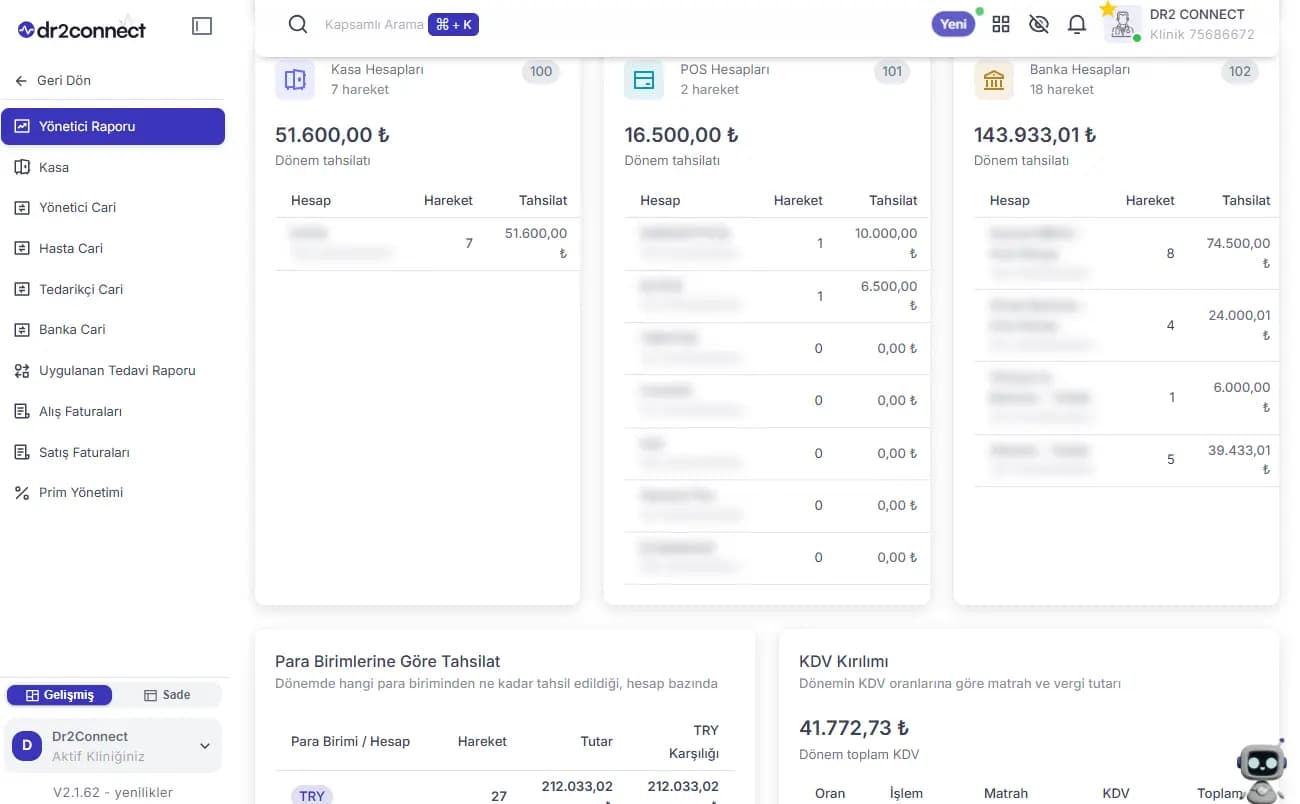Click the Kasa Hesapları safe icon

(295, 80)
